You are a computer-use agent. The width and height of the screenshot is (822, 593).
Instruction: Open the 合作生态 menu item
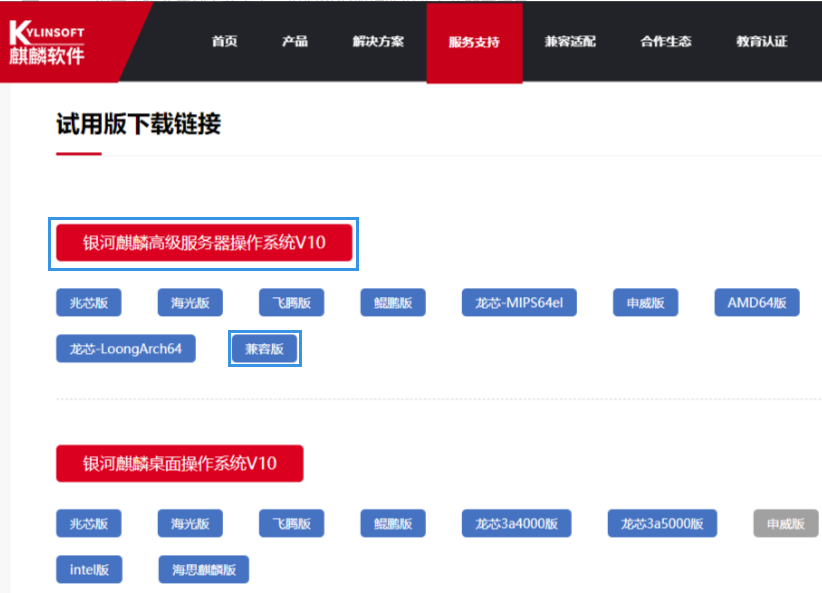point(666,41)
